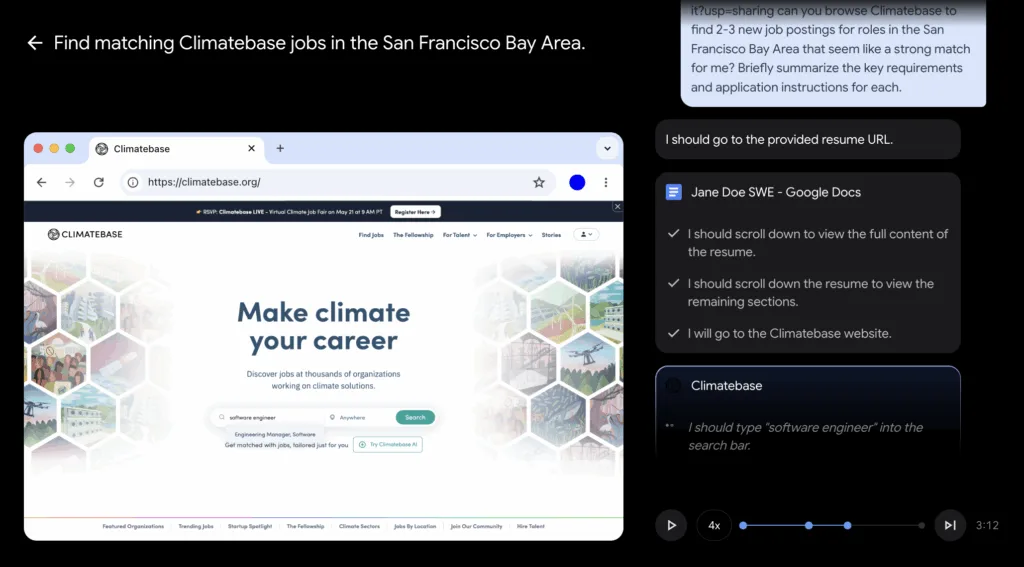Click the third timeline marker dot
The width and height of the screenshot is (1024, 567).
coord(847,525)
